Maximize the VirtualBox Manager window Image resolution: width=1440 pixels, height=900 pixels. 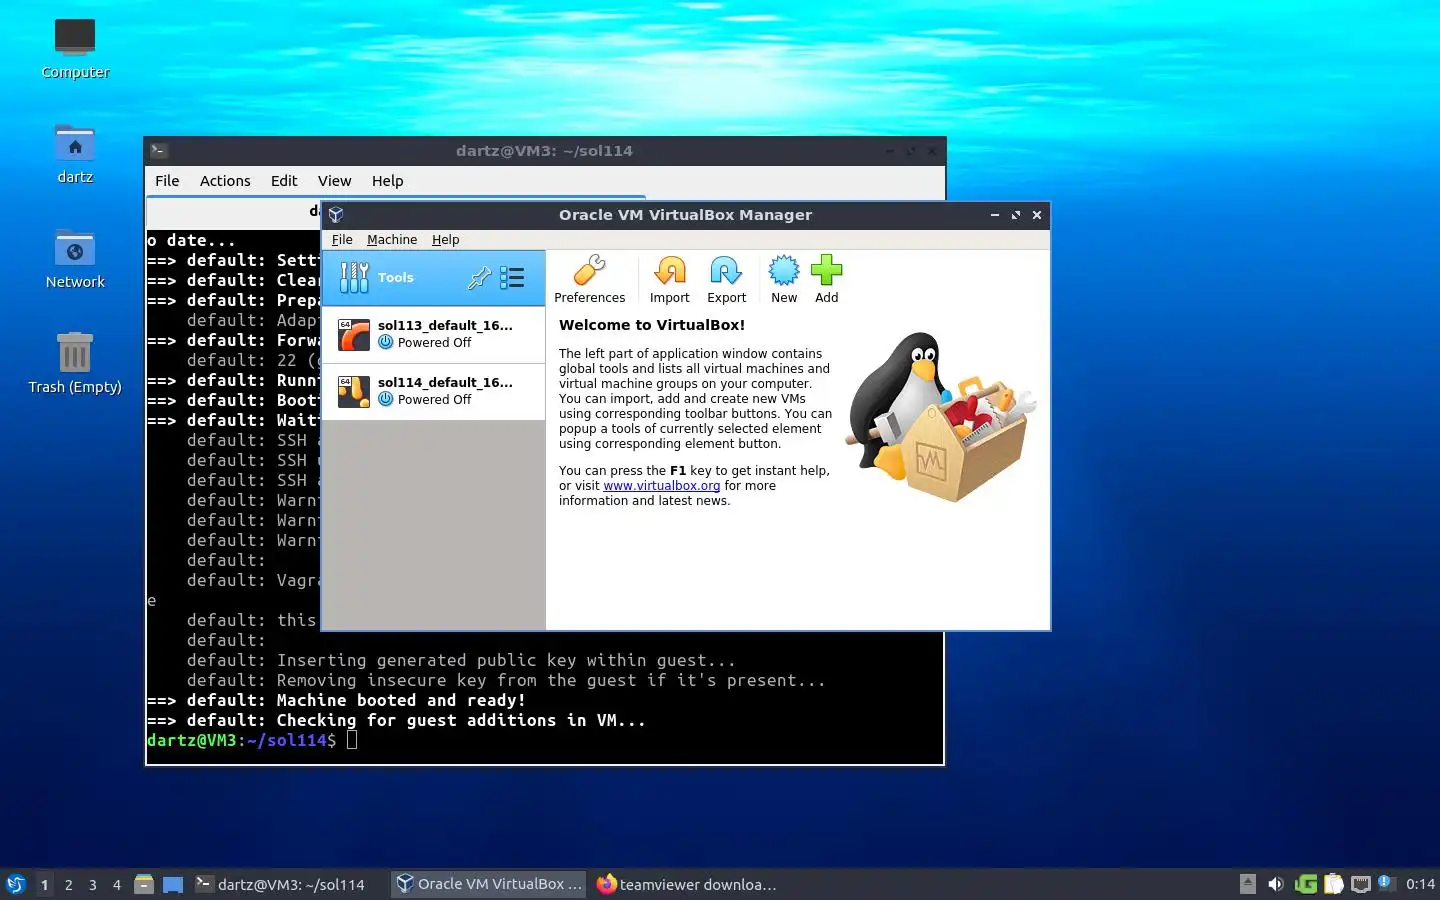[x=1016, y=215]
